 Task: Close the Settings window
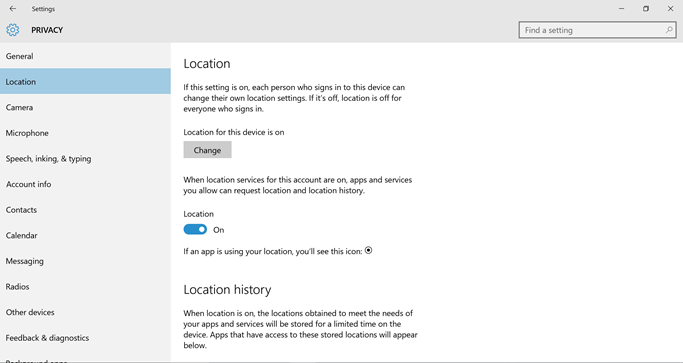[670, 9]
